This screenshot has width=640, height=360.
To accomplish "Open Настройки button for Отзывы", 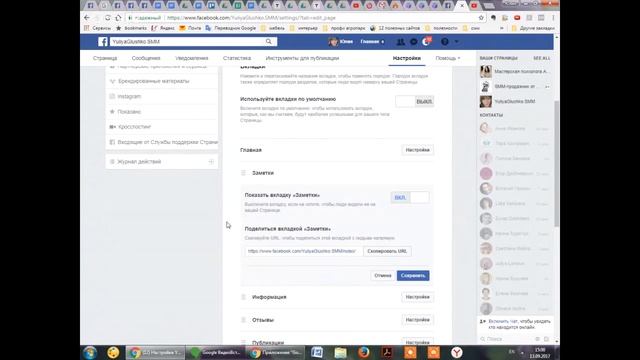I will 417,320.
